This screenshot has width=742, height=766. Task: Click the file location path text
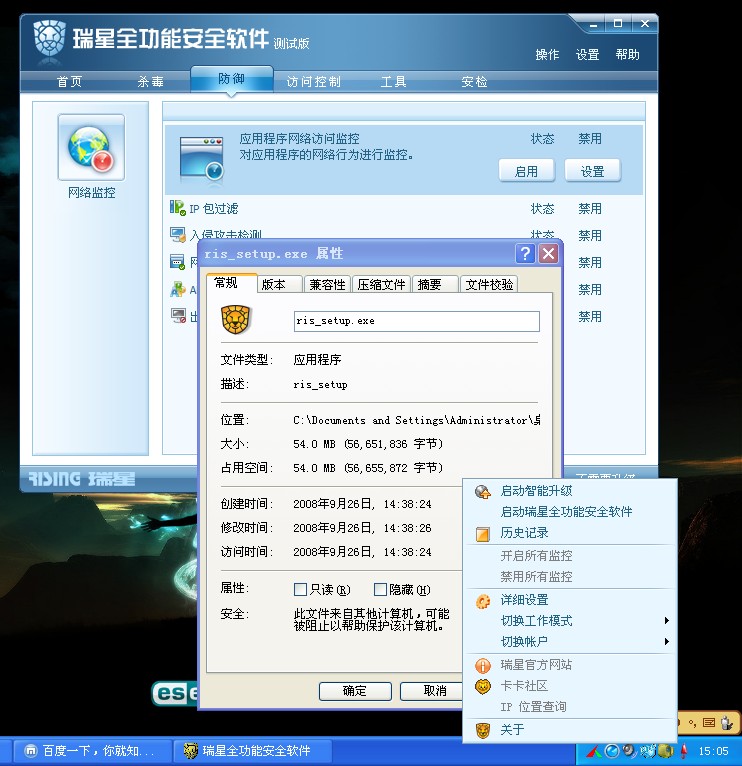[417, 420]
